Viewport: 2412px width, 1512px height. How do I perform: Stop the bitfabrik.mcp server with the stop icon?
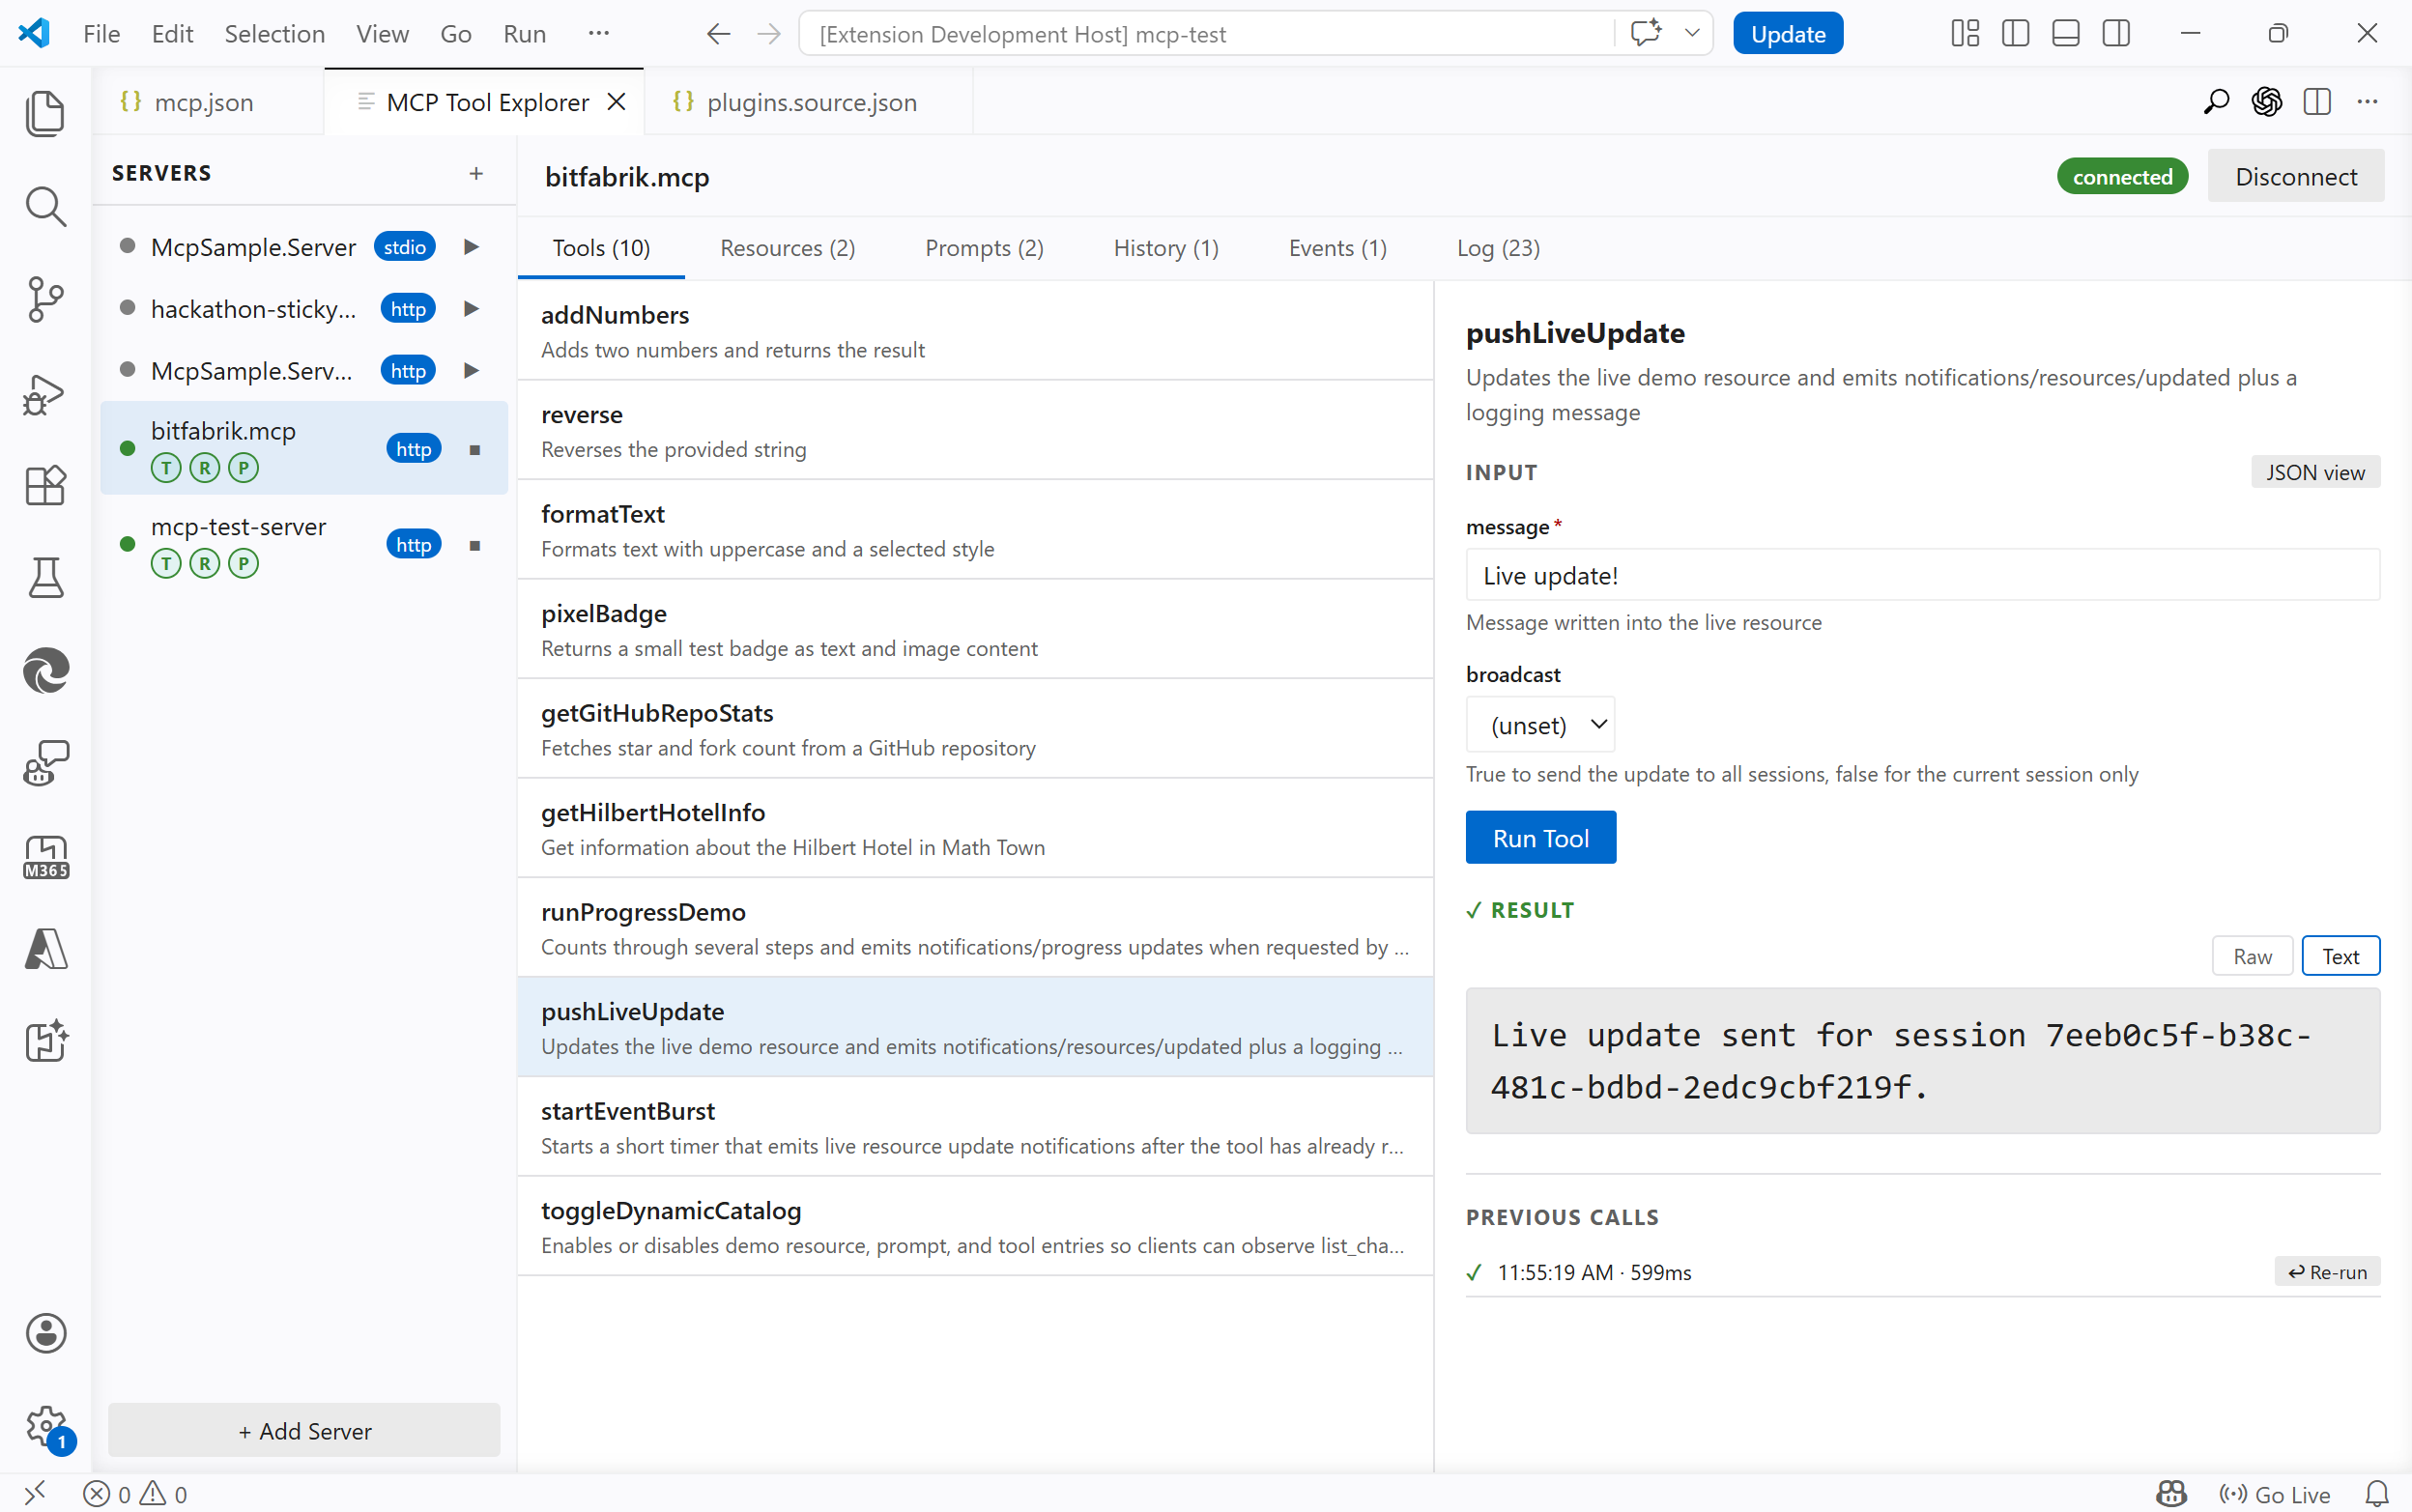pos(475,448)
